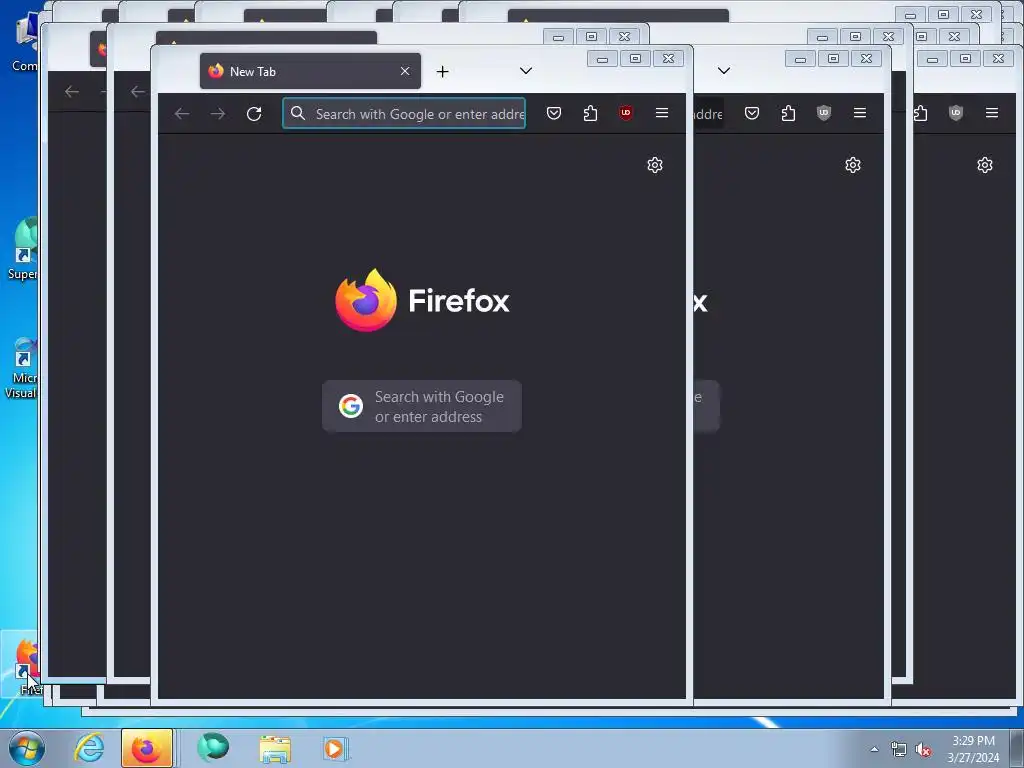Click the network tray icon
Screen dimensions: 1024x768
(x=899, y=750)
